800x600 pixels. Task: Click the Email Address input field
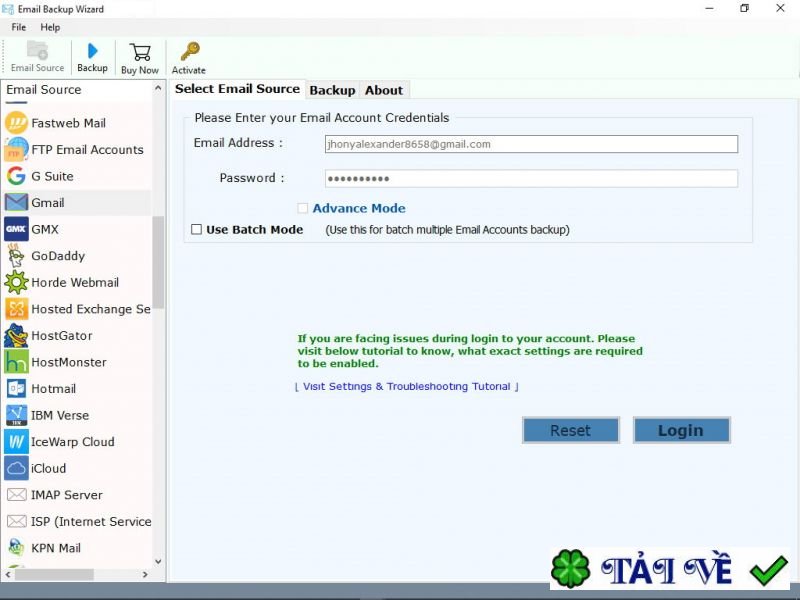pos(531,144)
